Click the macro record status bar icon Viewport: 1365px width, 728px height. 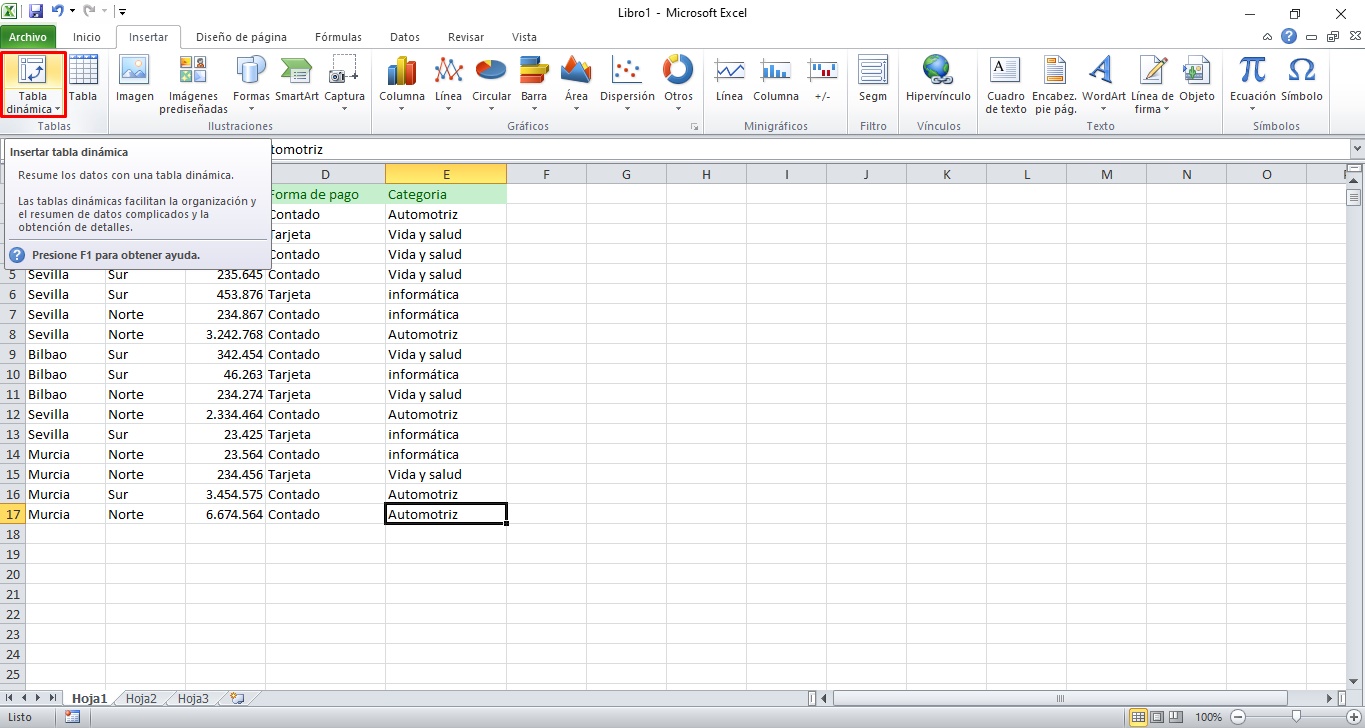[72, 717]
